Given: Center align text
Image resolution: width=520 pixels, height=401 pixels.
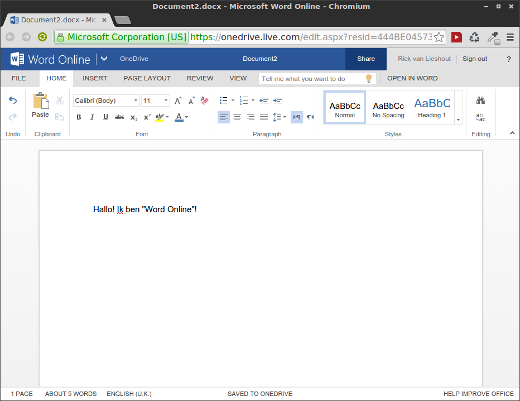Looking at the screenshot, I should [237, 117].
